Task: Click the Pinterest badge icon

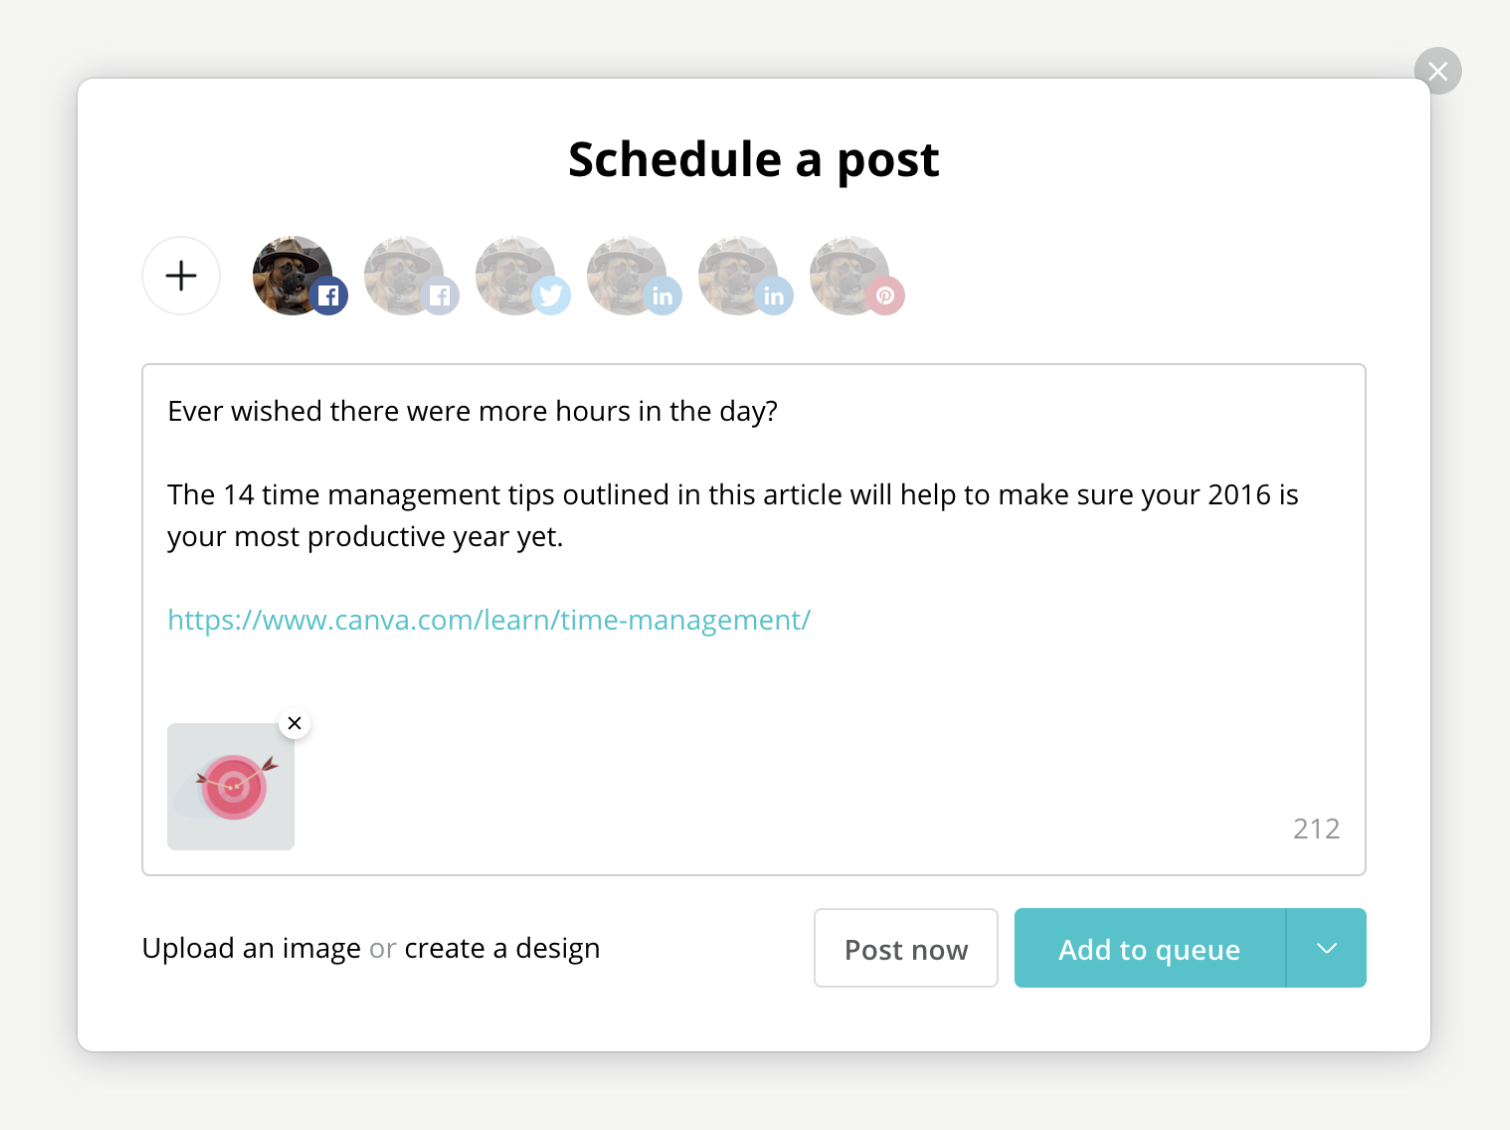Action: click(x=883, y=295)
